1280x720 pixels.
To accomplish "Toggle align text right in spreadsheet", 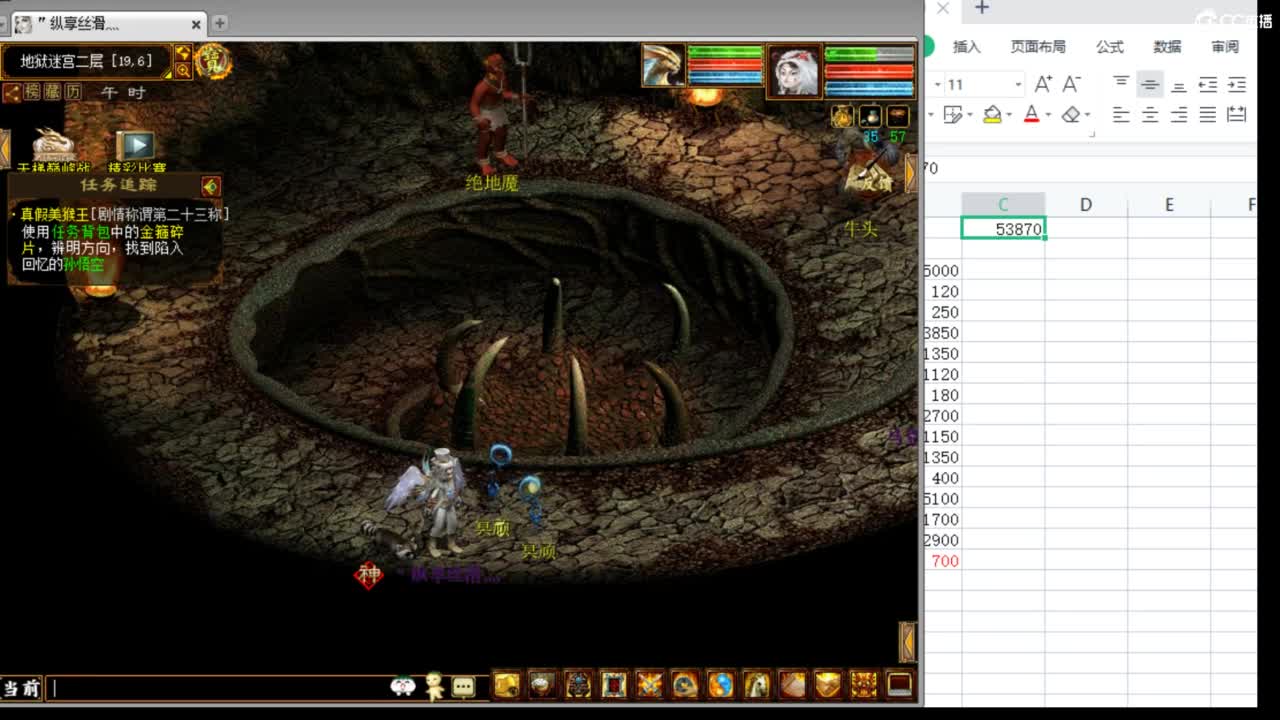I will [x=1179, y=115].
